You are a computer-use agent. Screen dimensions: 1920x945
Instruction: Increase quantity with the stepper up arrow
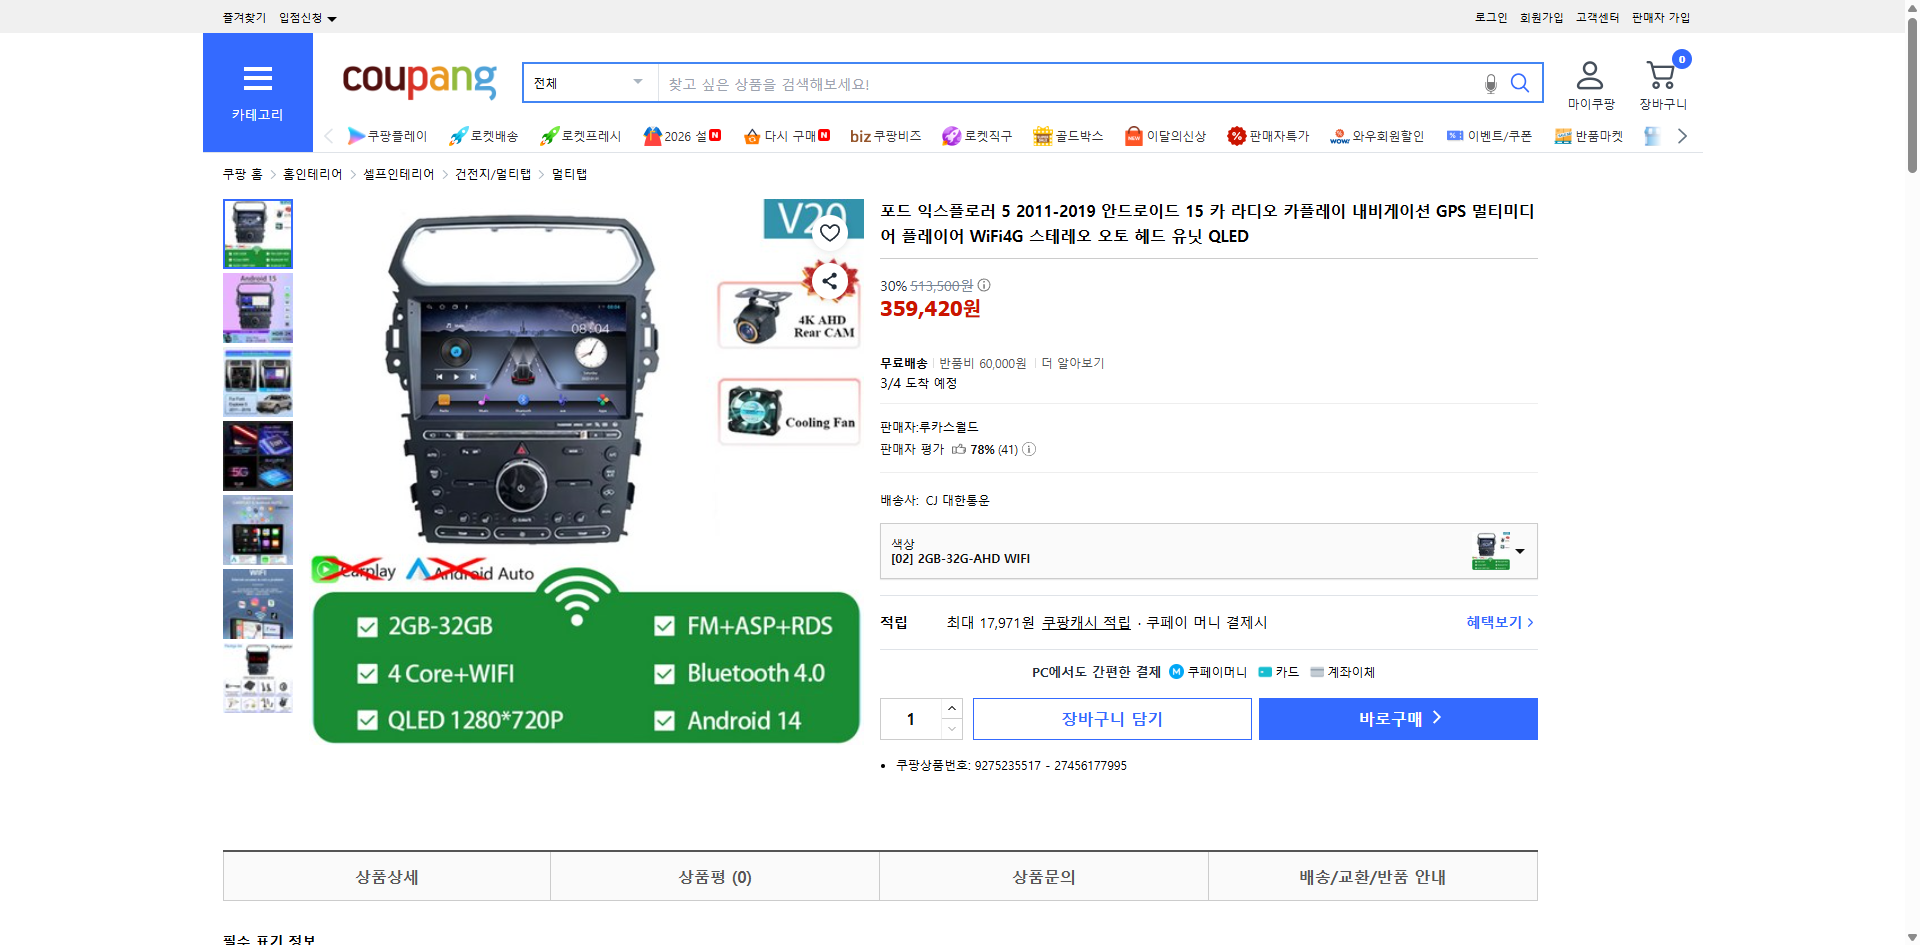(x=951, y=709)
